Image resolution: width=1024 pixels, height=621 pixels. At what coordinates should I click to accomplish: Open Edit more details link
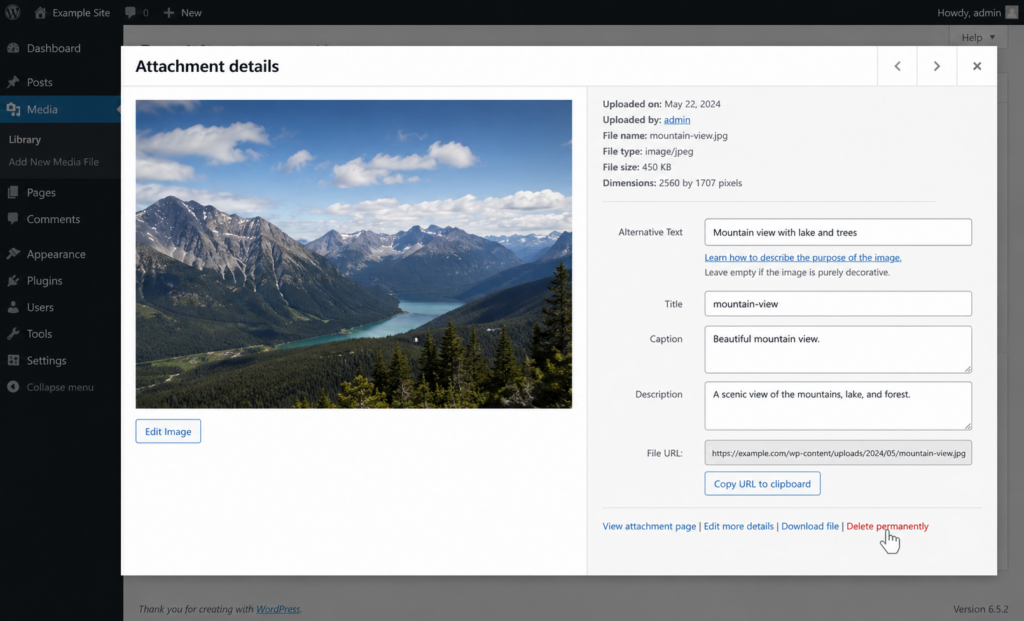[739, 526]
